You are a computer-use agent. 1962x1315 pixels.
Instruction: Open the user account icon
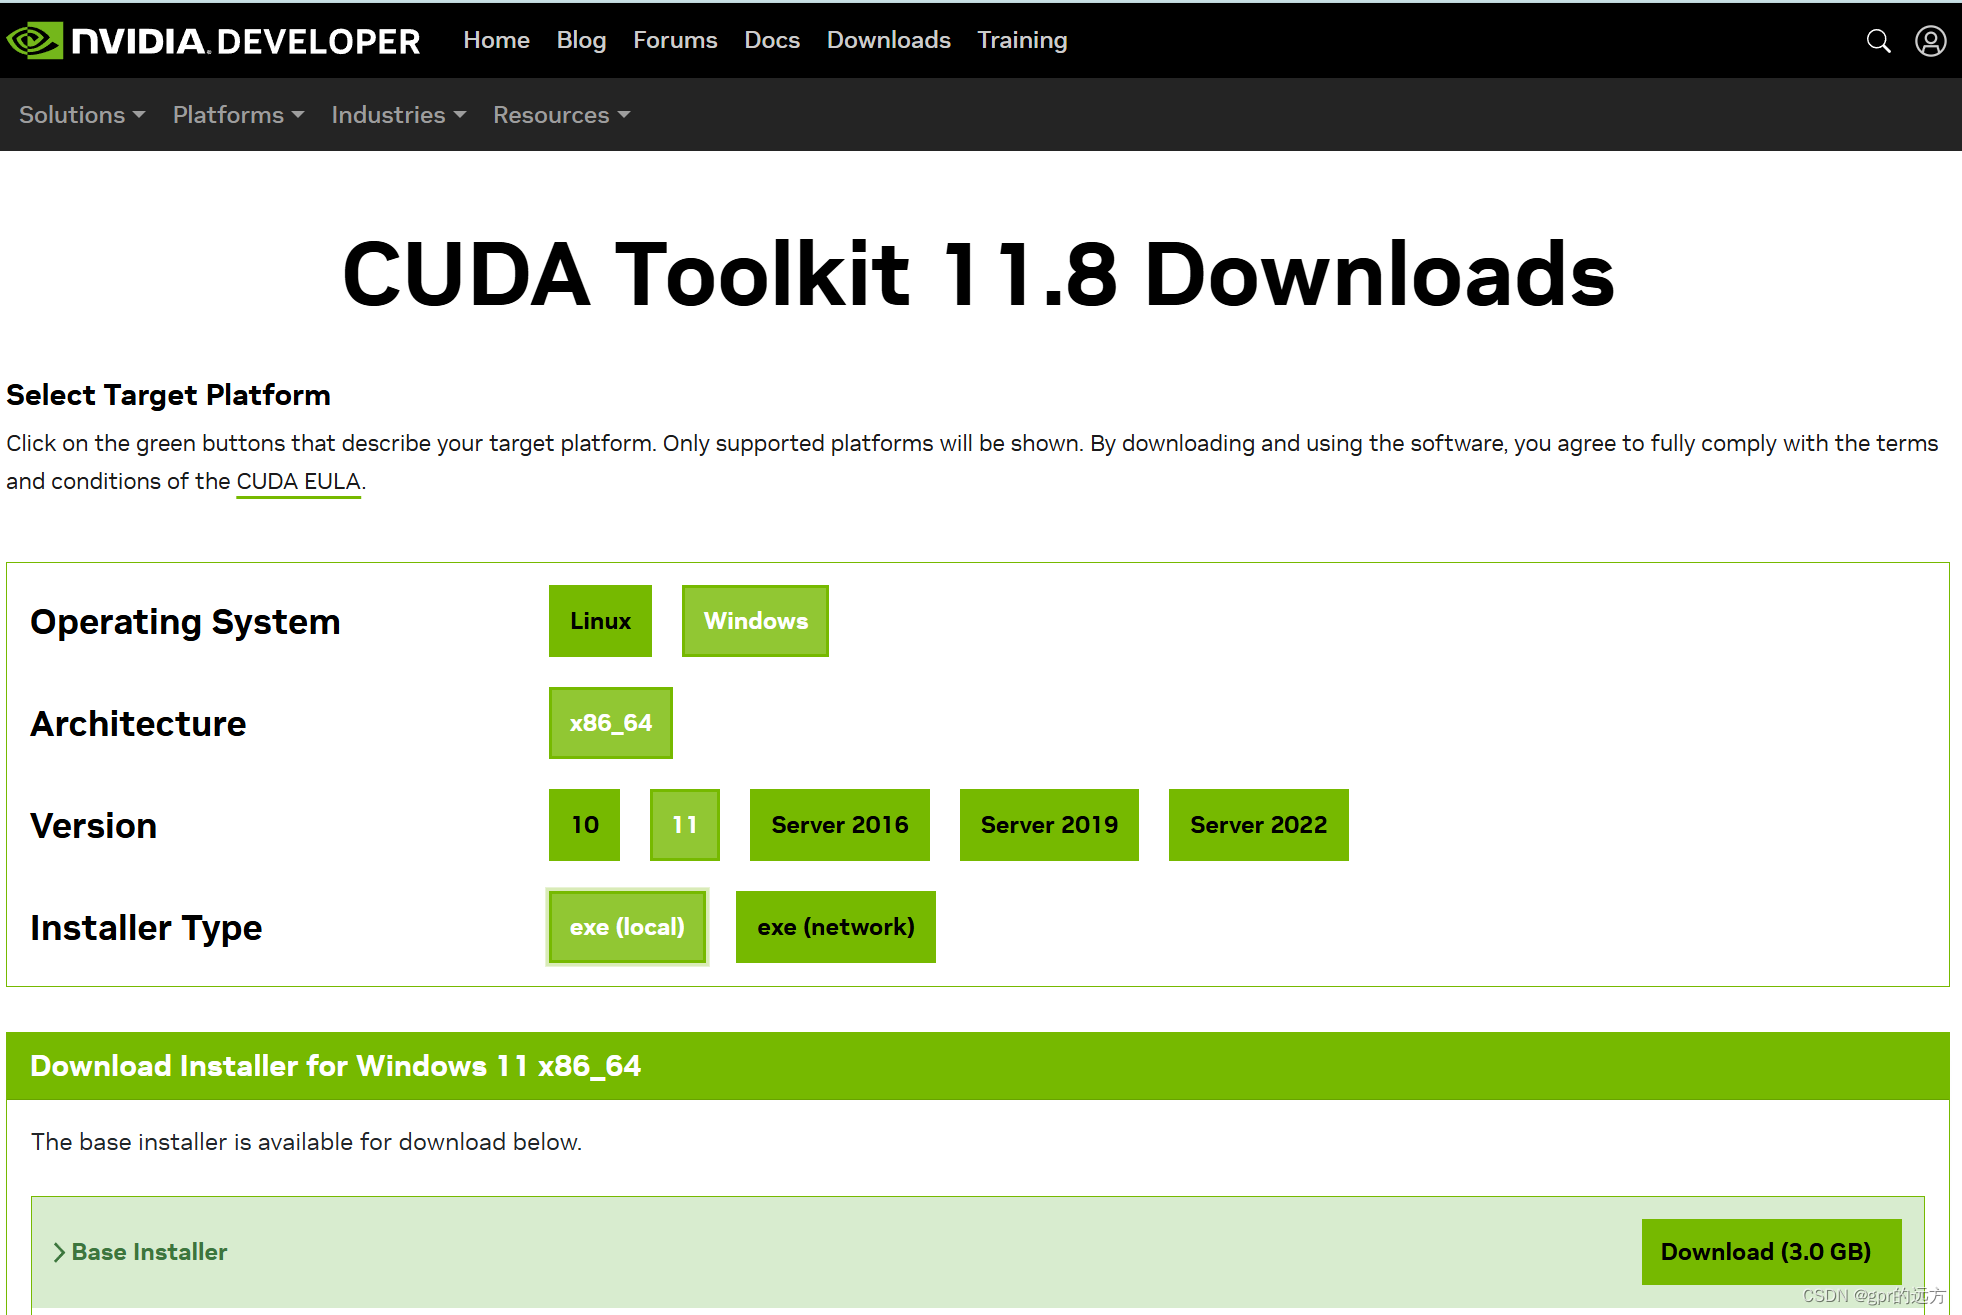[x=1930, y=41]
